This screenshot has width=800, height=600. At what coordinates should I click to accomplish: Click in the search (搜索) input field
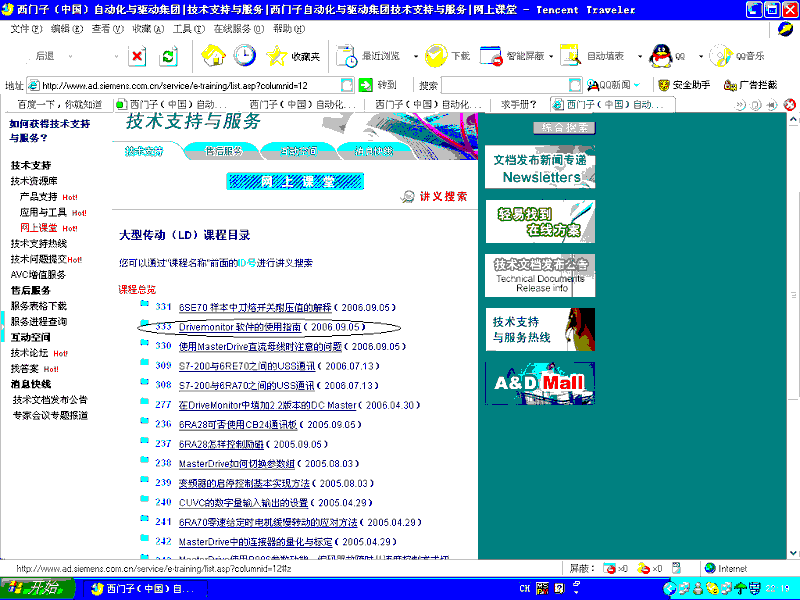(505, 85)
